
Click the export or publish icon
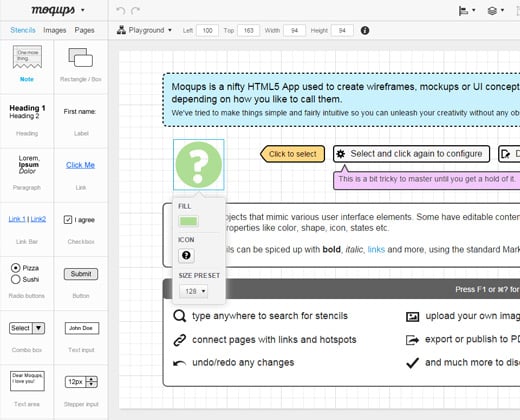tap(412, 340)
